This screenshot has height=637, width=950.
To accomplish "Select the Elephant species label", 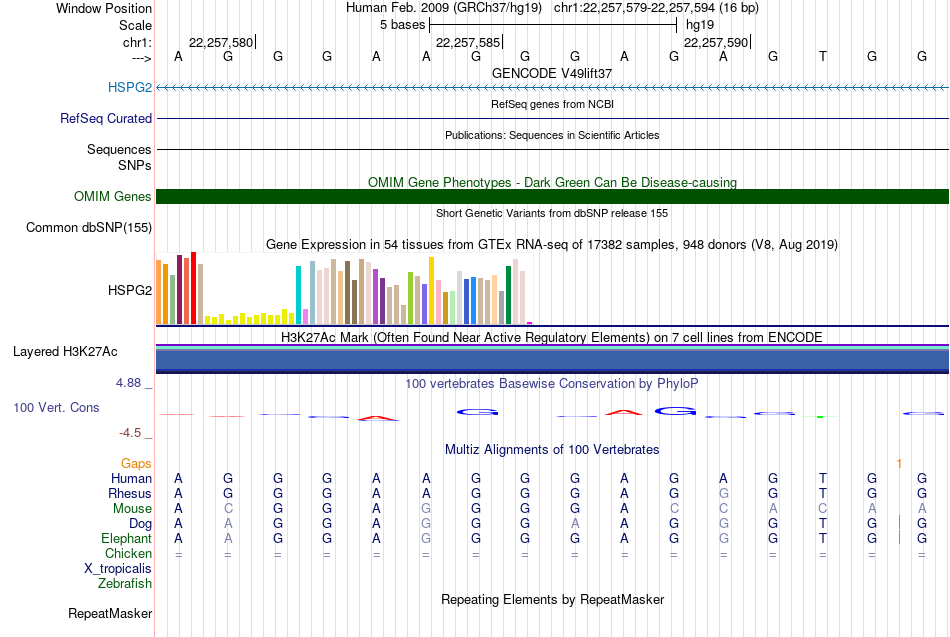I will 126,538.
